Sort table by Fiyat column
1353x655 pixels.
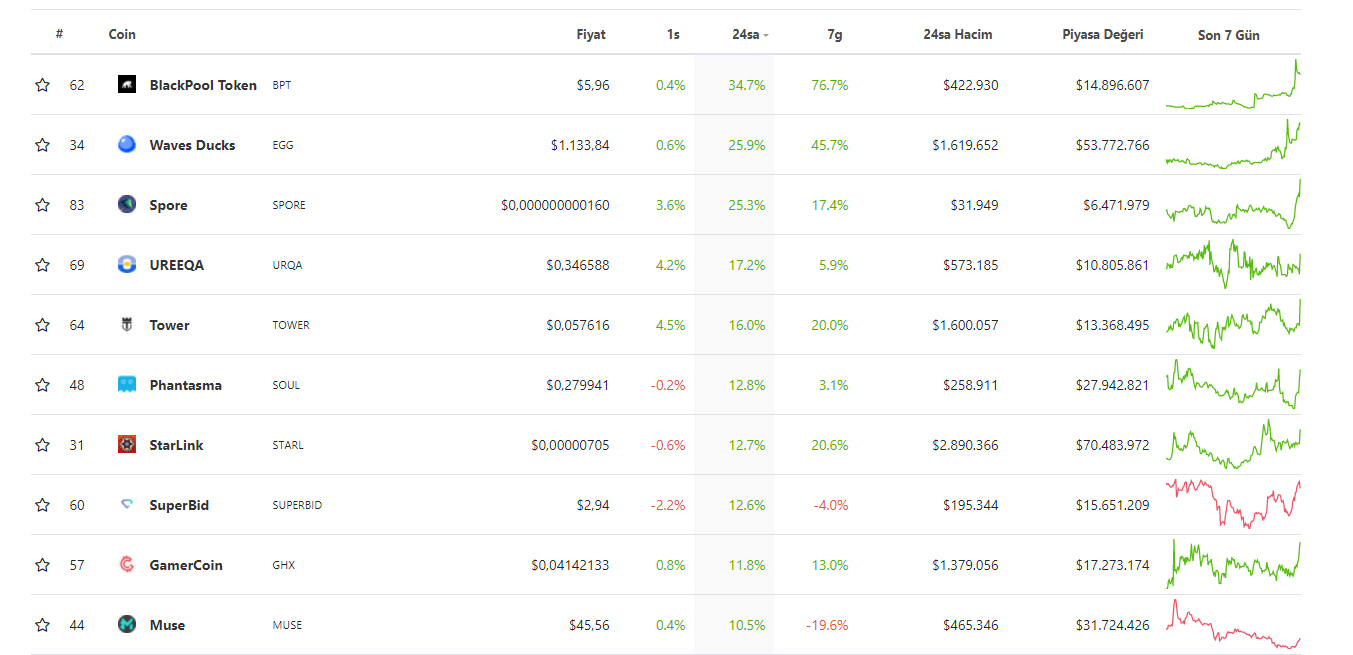coord(591,34)
